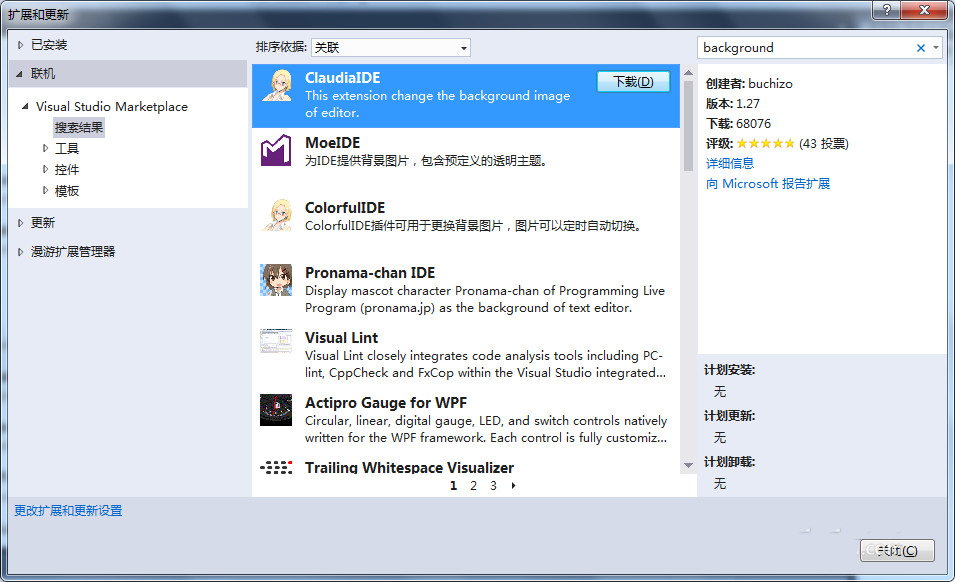
Task: Select the 控件 tree item
Action: (x=67, y=170)
